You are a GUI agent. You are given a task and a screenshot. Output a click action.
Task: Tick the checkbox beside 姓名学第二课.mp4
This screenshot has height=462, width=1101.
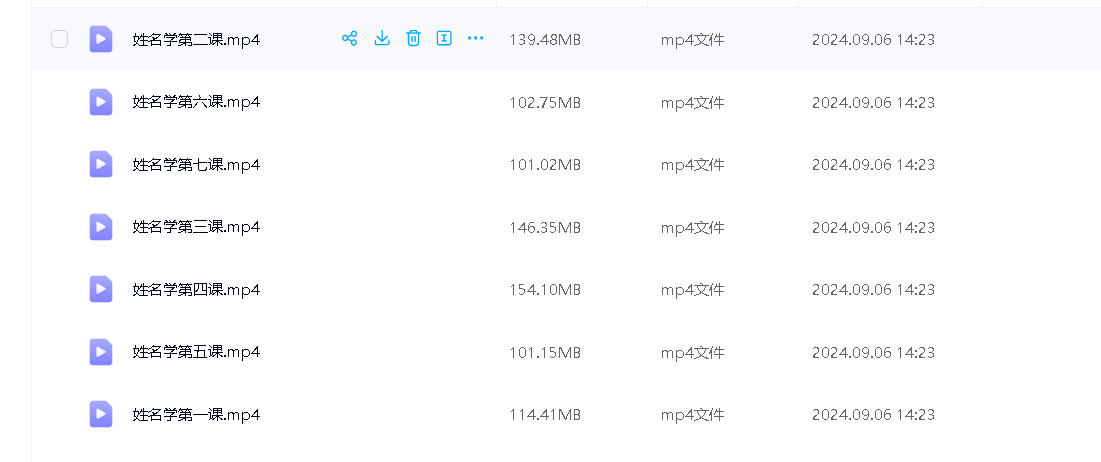(60, 39)
